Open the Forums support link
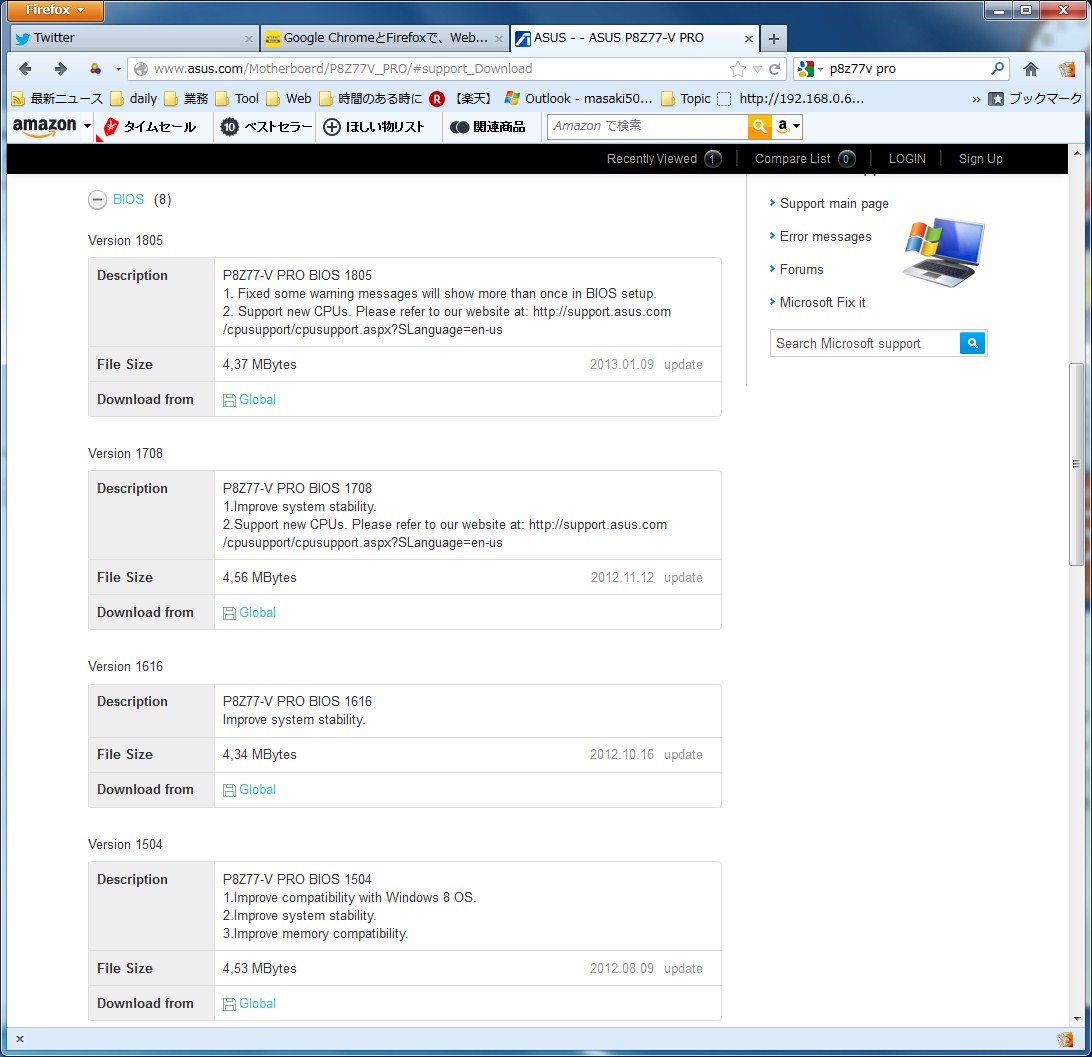Image resolution: width=1092 pixels, height=1057 pixels. click(x=801, y=269)
